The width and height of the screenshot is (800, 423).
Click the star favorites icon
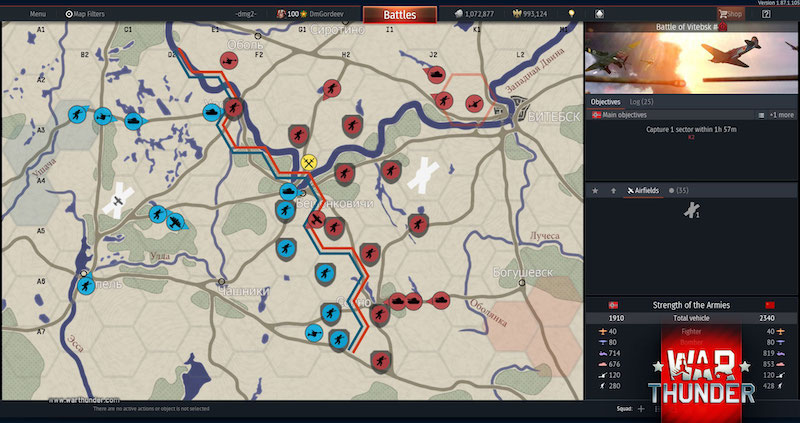pyautogui.click(x=595, y=190)
